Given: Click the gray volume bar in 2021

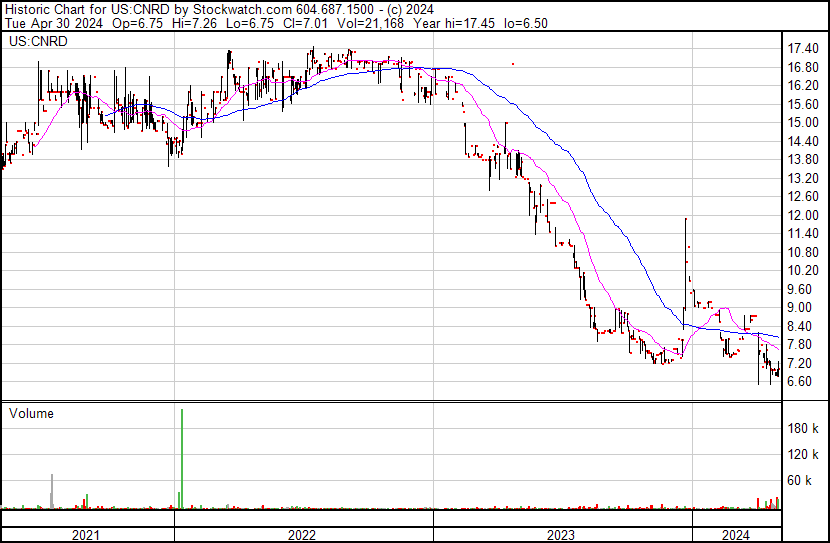Looking at the screenshot, I should (x=51, y=491).
